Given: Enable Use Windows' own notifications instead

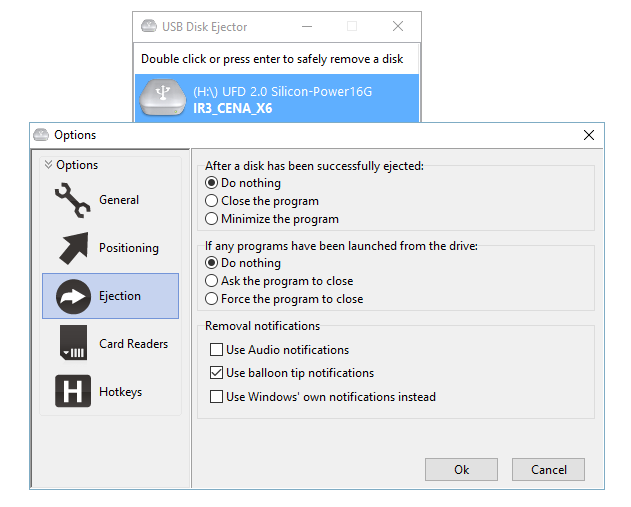Looking at the screenshot, I should 216,397.
